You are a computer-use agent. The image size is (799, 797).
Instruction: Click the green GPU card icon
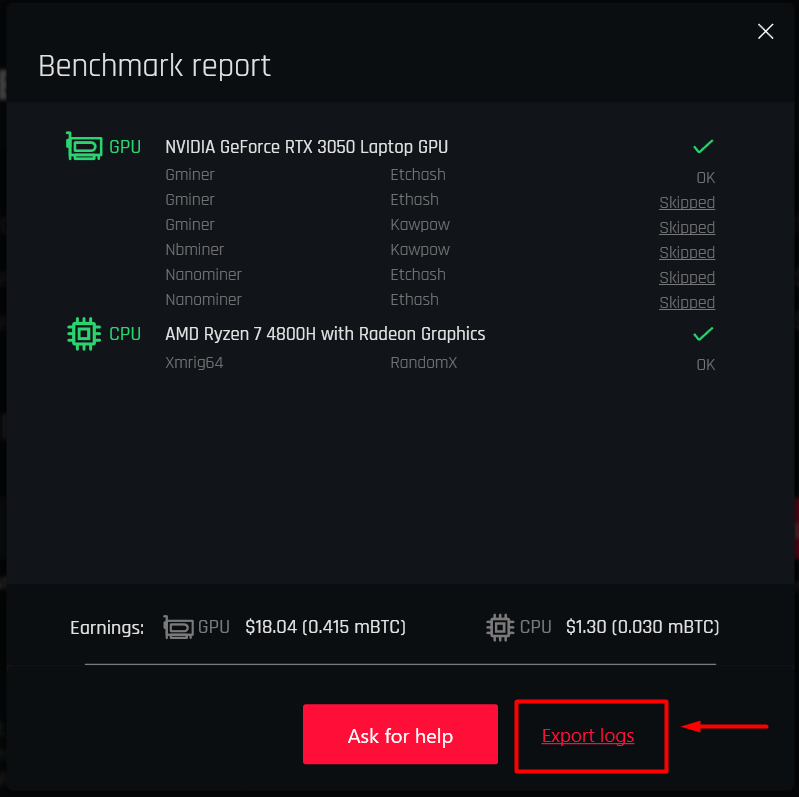coord(84,146)
